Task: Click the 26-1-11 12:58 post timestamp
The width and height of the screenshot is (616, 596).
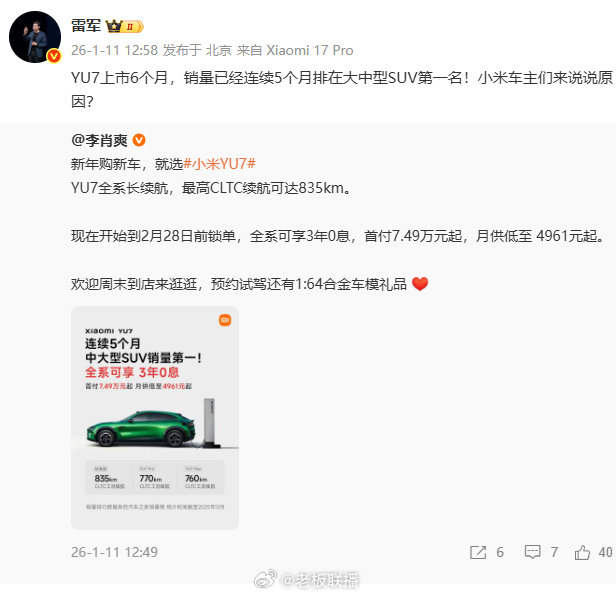Action: tap(114, 50)
